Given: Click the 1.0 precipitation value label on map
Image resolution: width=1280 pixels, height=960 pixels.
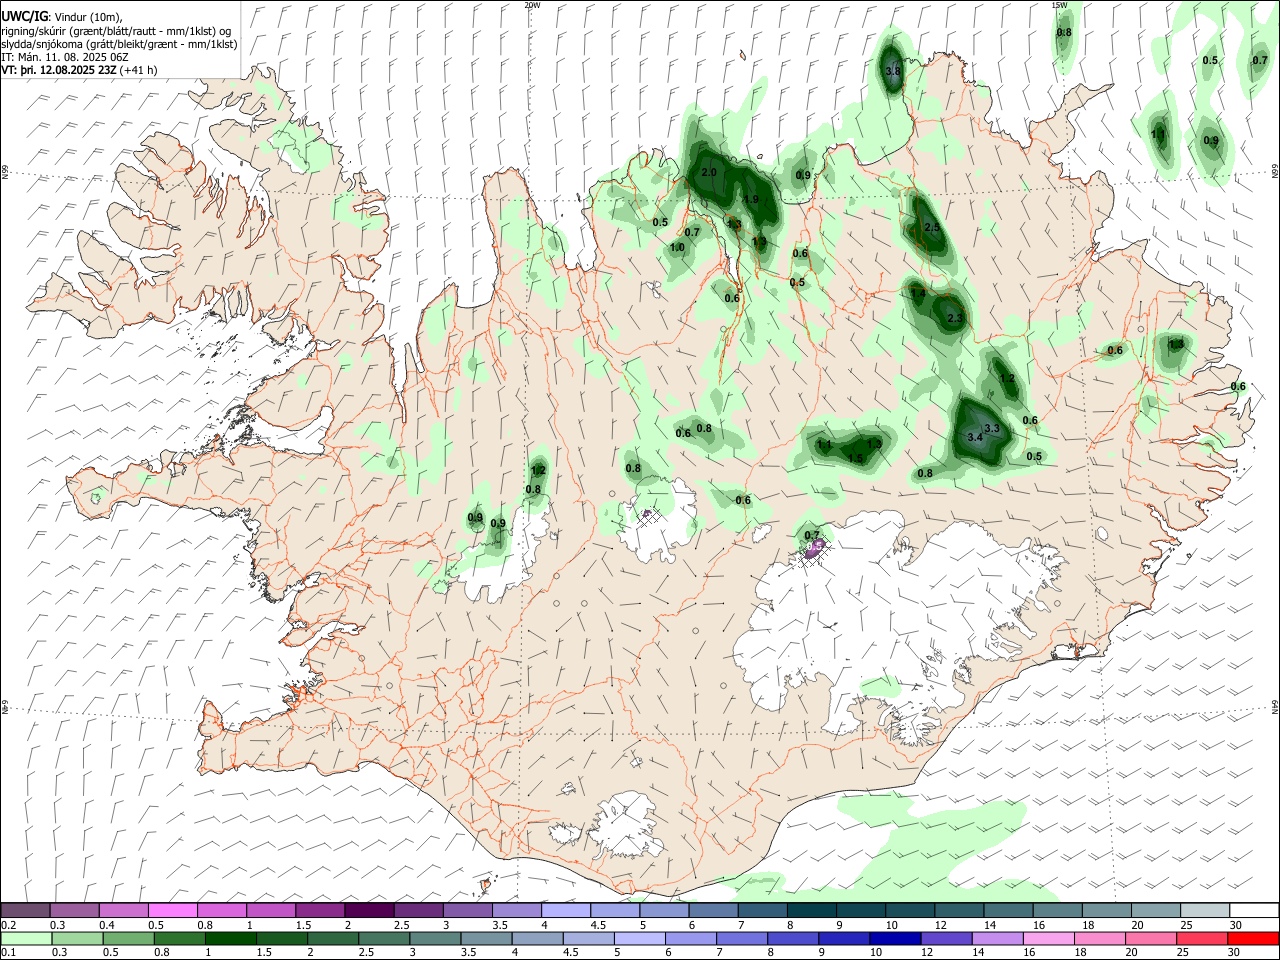Looking at the screenshot, I should click(677, 247).
